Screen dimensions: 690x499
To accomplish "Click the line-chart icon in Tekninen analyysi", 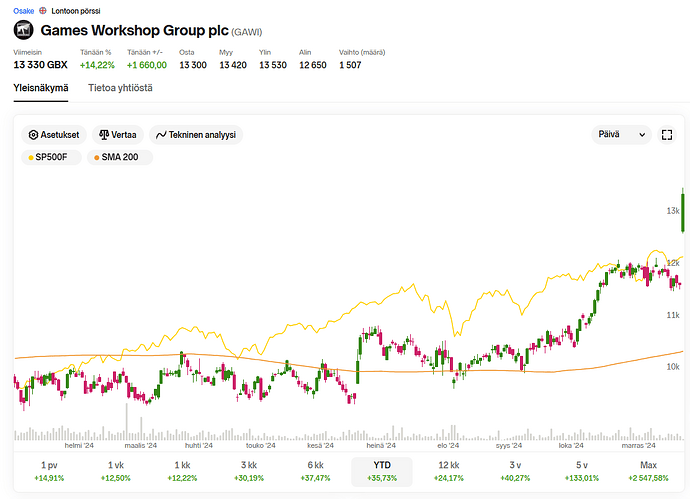I will coord(161,135).
